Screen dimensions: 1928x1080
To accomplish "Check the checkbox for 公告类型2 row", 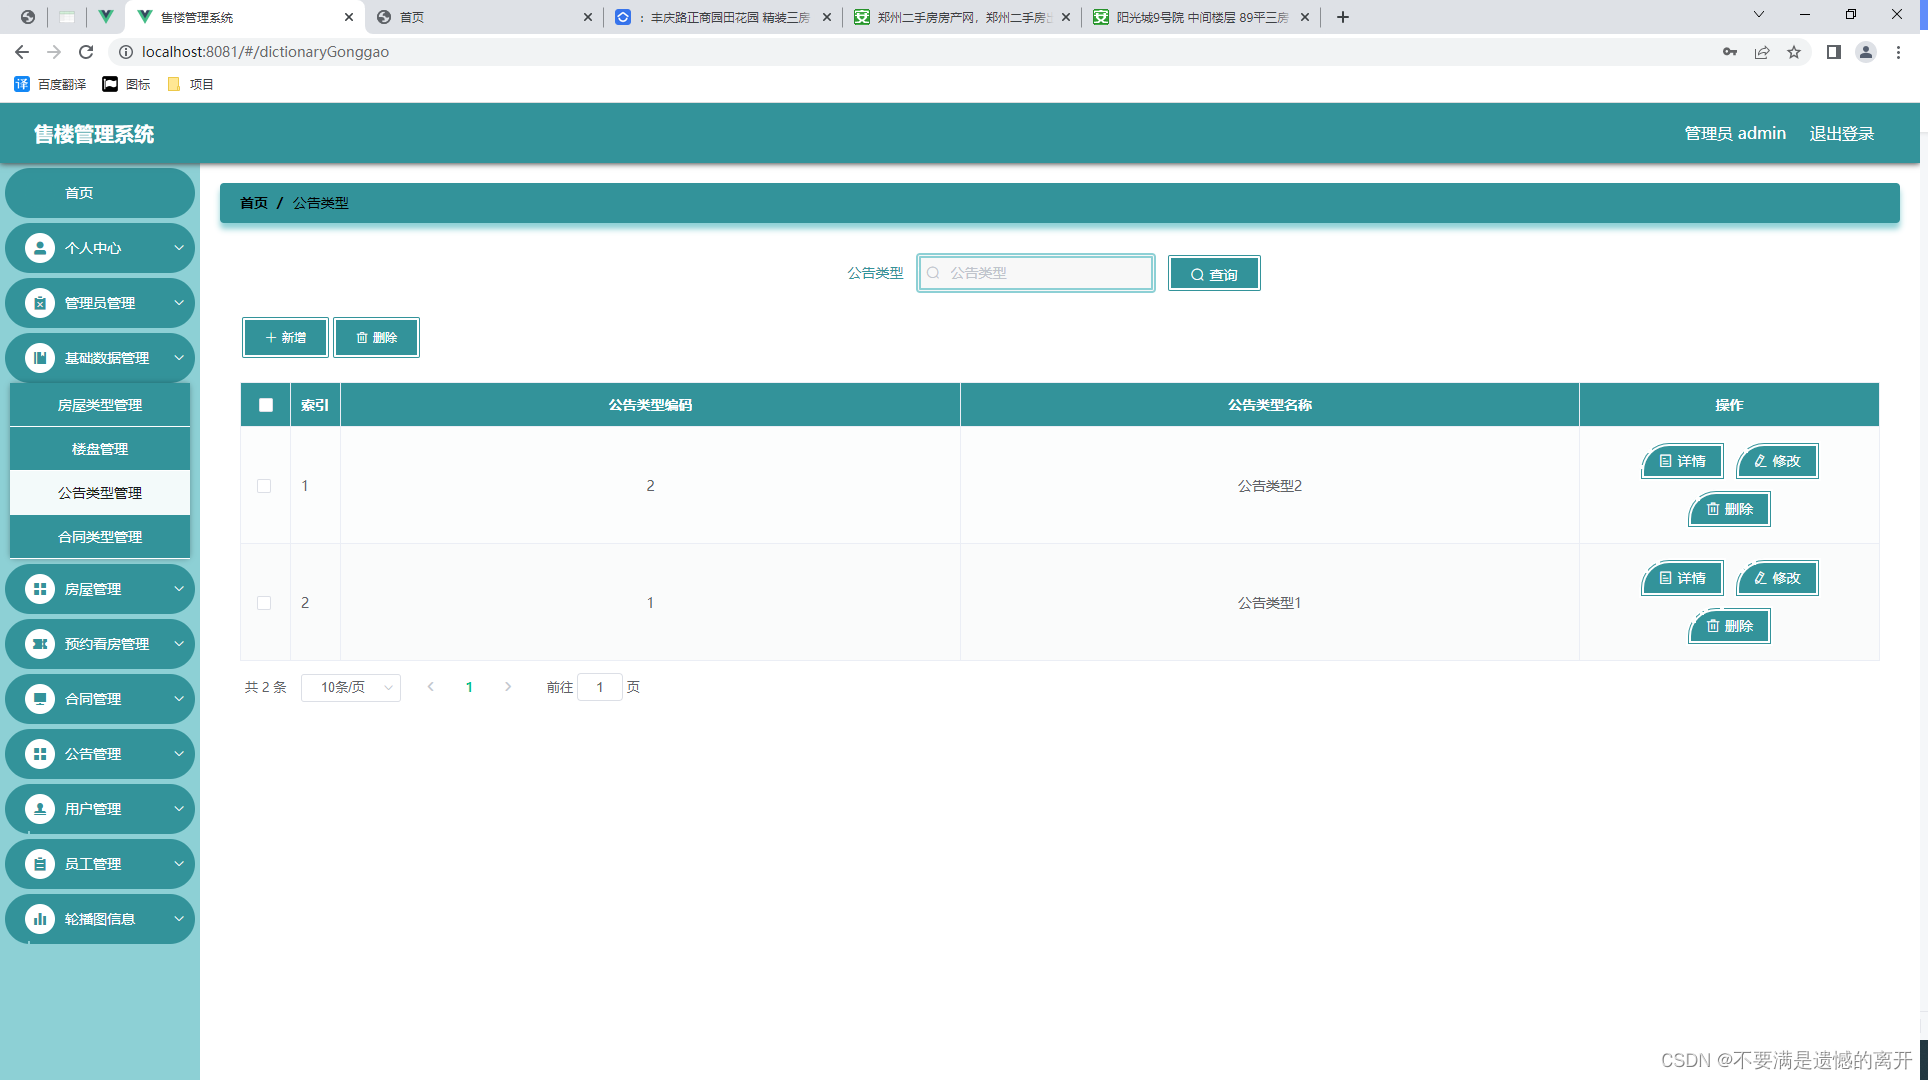I will pos(264,486).
